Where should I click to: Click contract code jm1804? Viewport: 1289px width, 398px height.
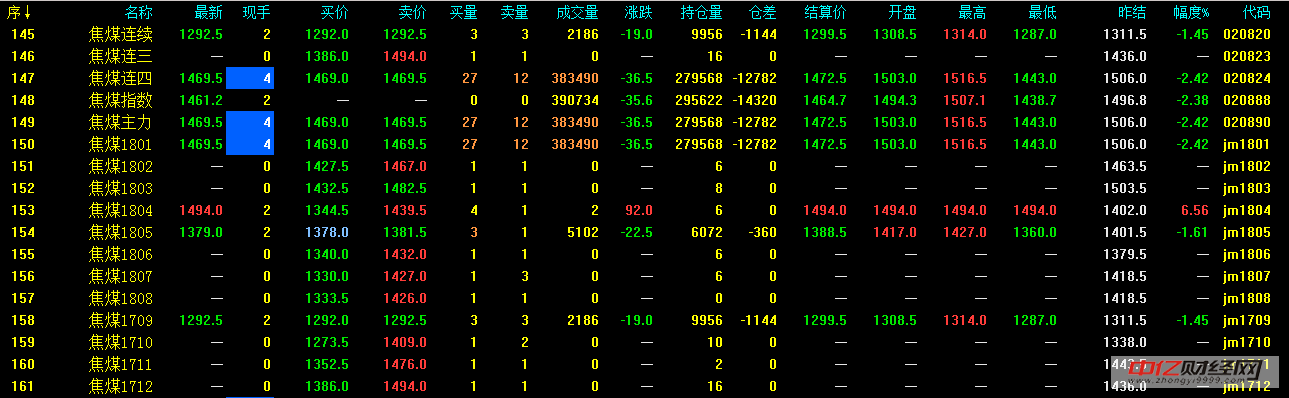tap(1247, 210)
